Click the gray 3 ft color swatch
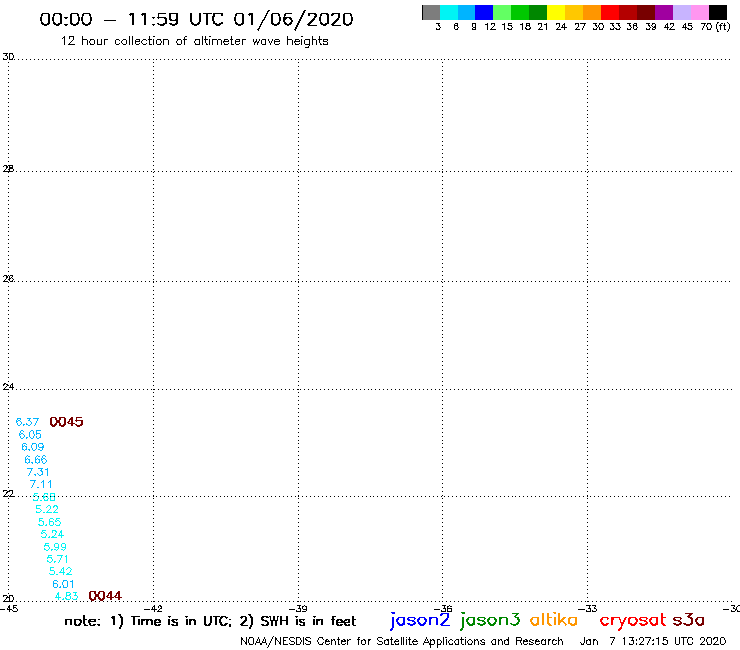Viewport: 740px width, 650px height. (x=431, y=12)
